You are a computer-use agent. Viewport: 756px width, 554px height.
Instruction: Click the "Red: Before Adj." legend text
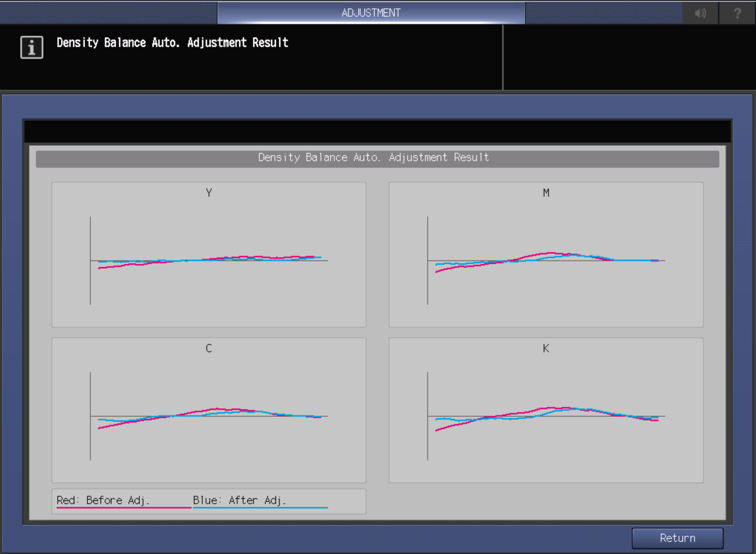pyautogui.click(x=103, y=499)
